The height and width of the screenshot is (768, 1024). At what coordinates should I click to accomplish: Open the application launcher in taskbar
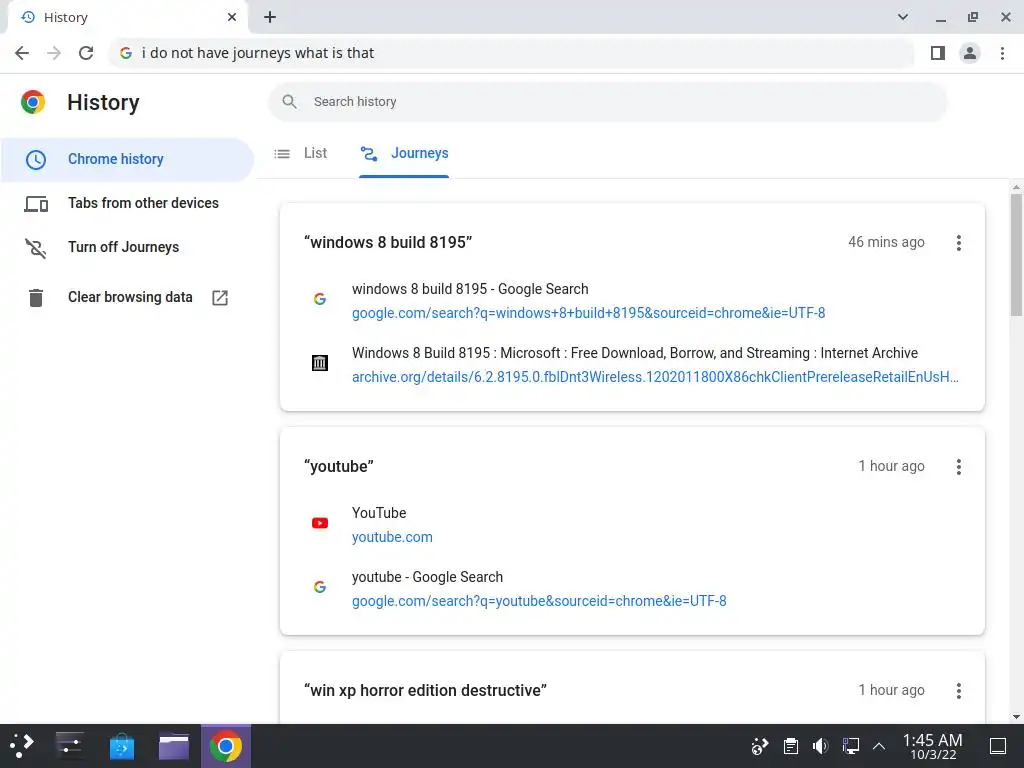[x=21, y=746]
